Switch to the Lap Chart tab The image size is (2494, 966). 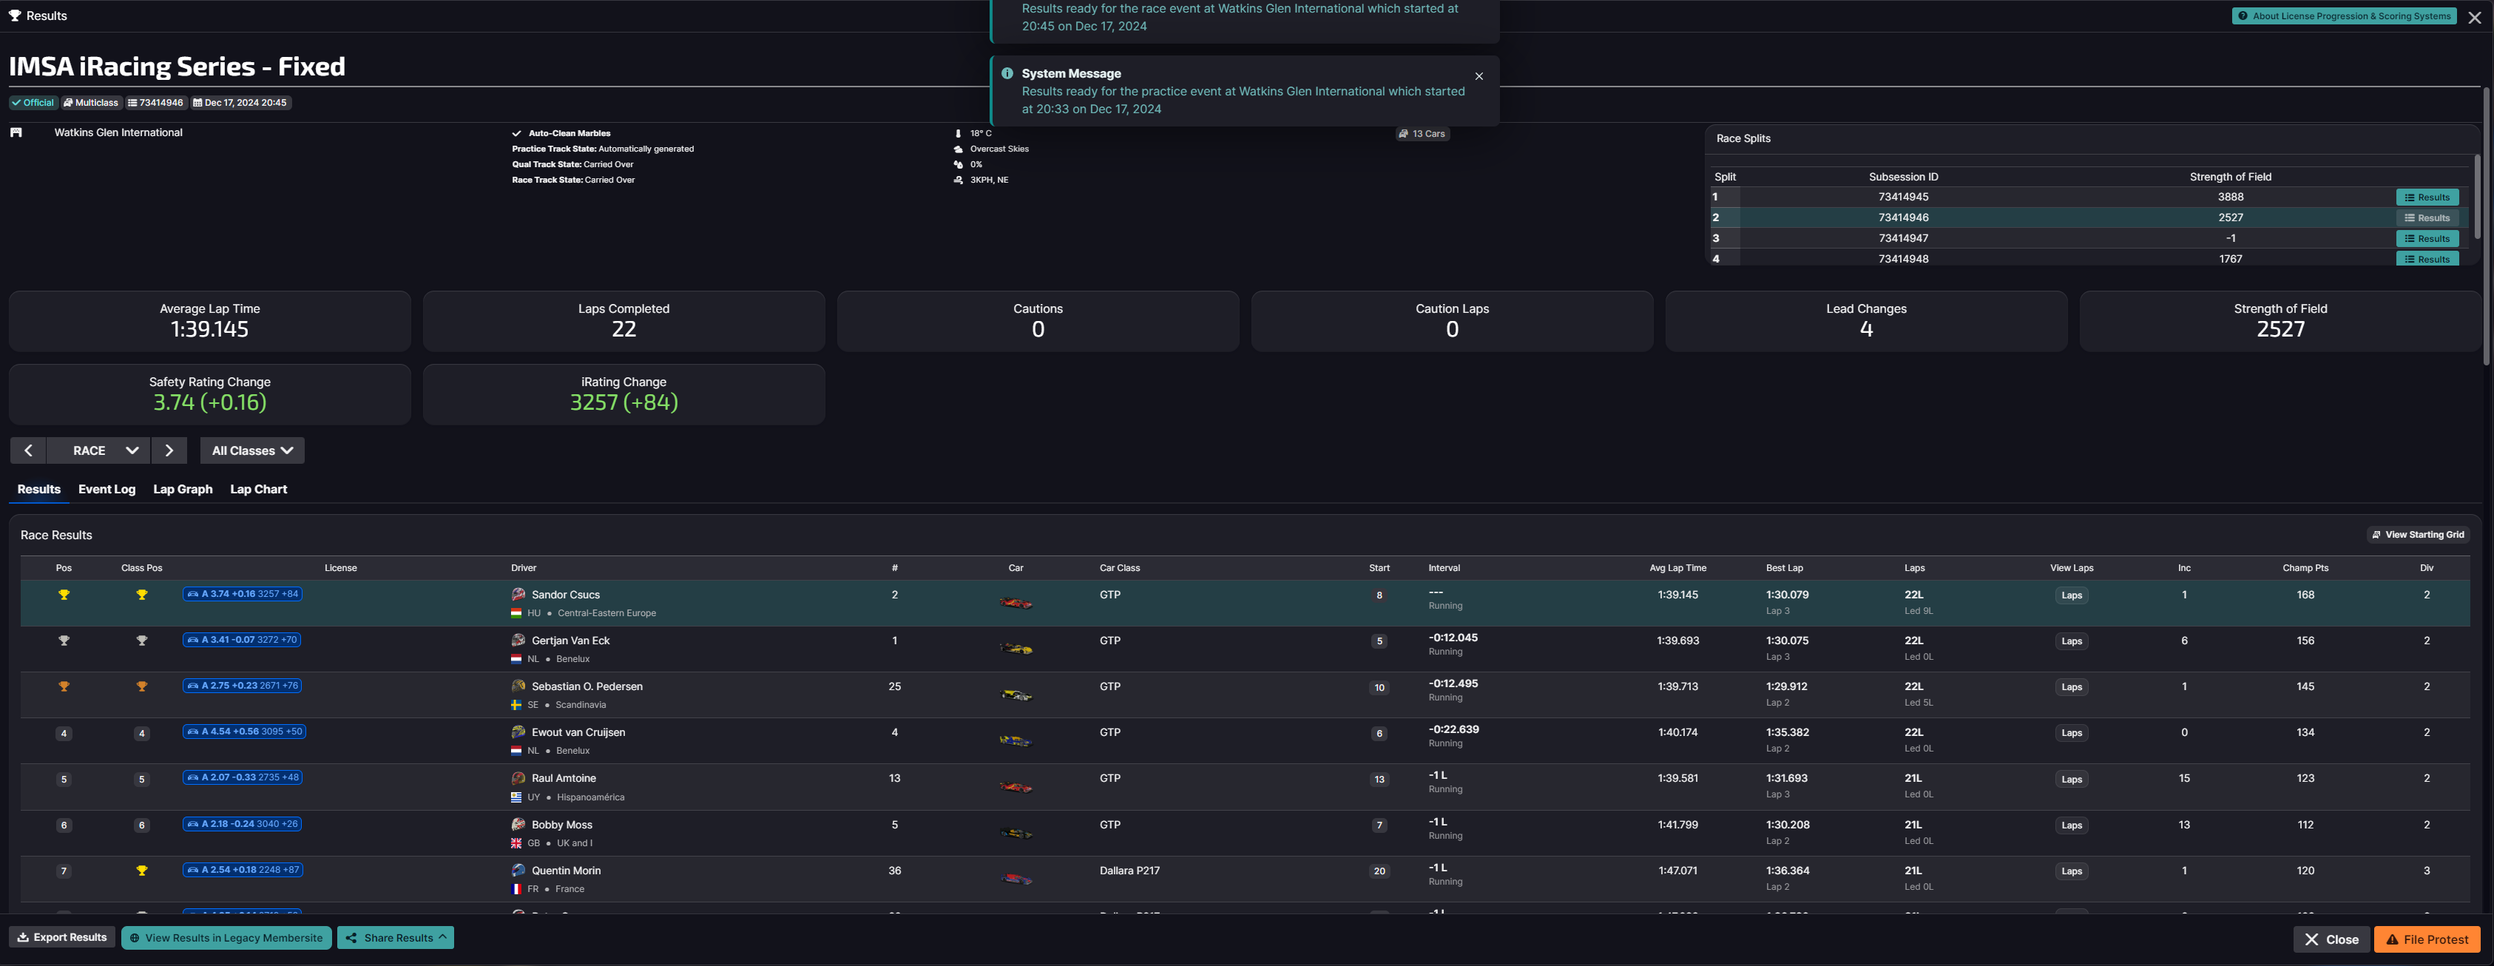(x=259, y=489)
